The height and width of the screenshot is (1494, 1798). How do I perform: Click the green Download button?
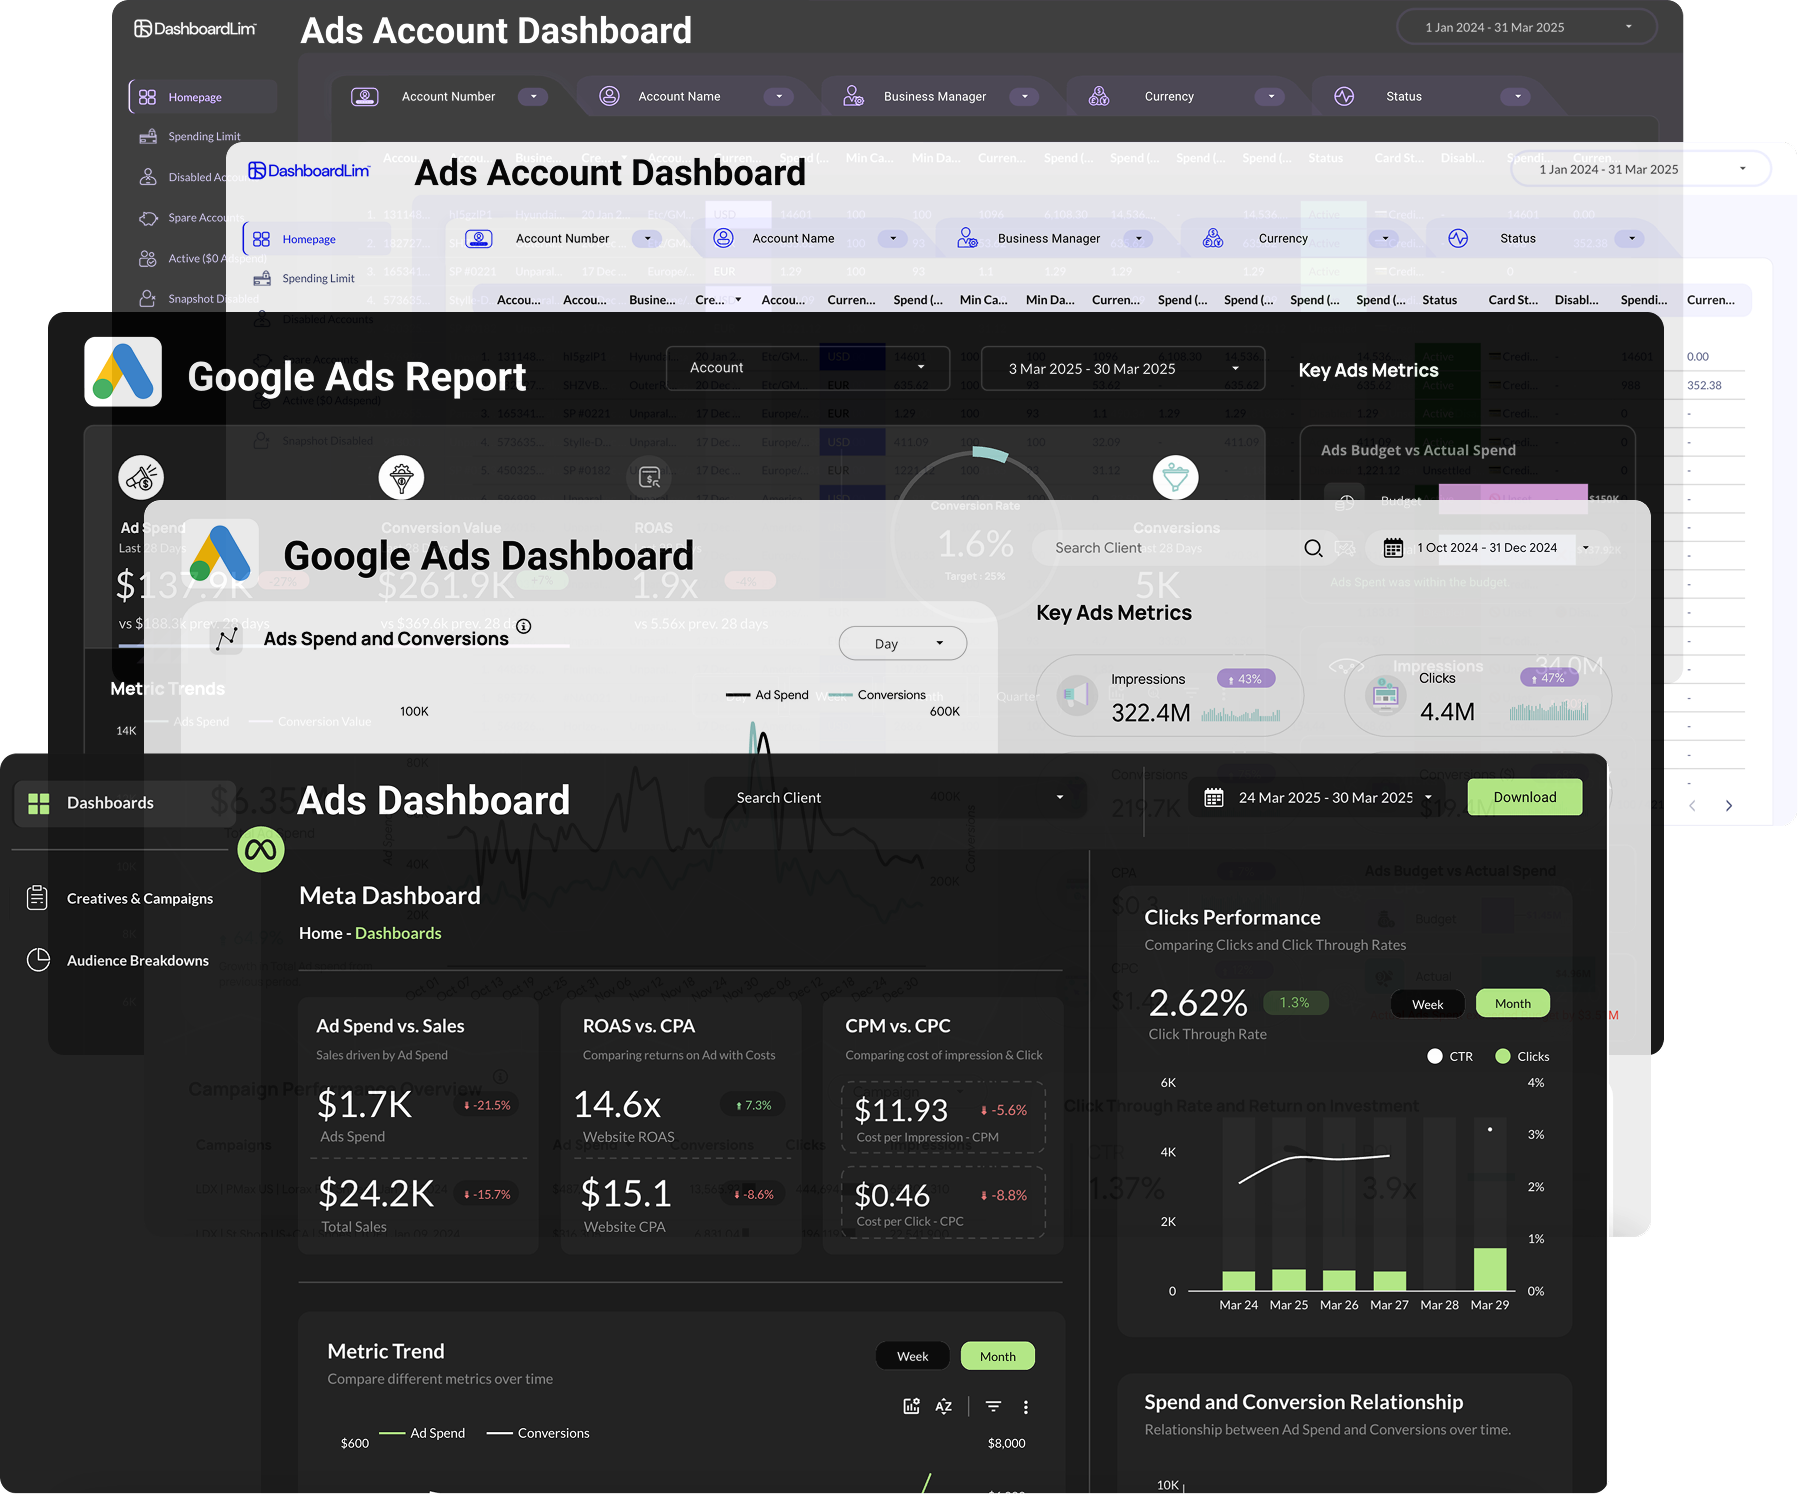(x=1524, y=797)
